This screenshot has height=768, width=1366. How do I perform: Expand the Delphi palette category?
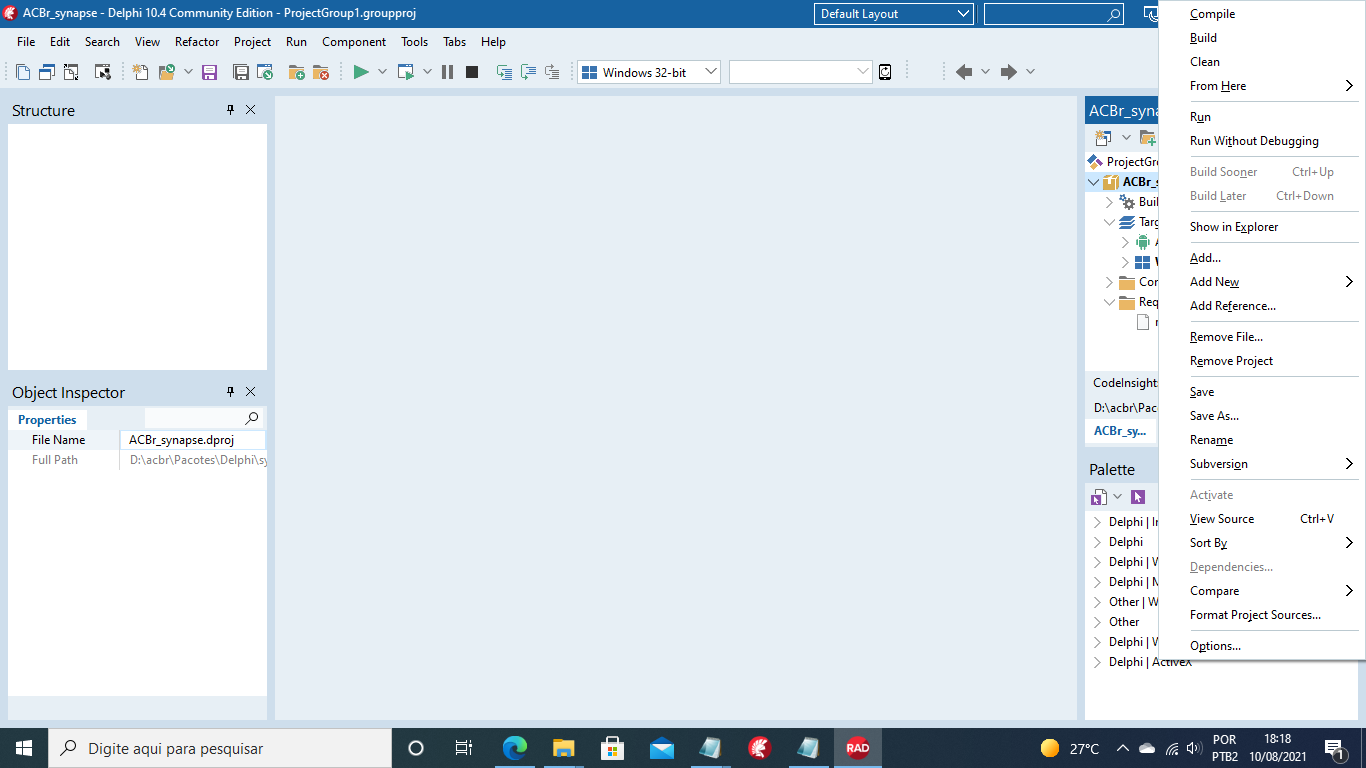1098,542
